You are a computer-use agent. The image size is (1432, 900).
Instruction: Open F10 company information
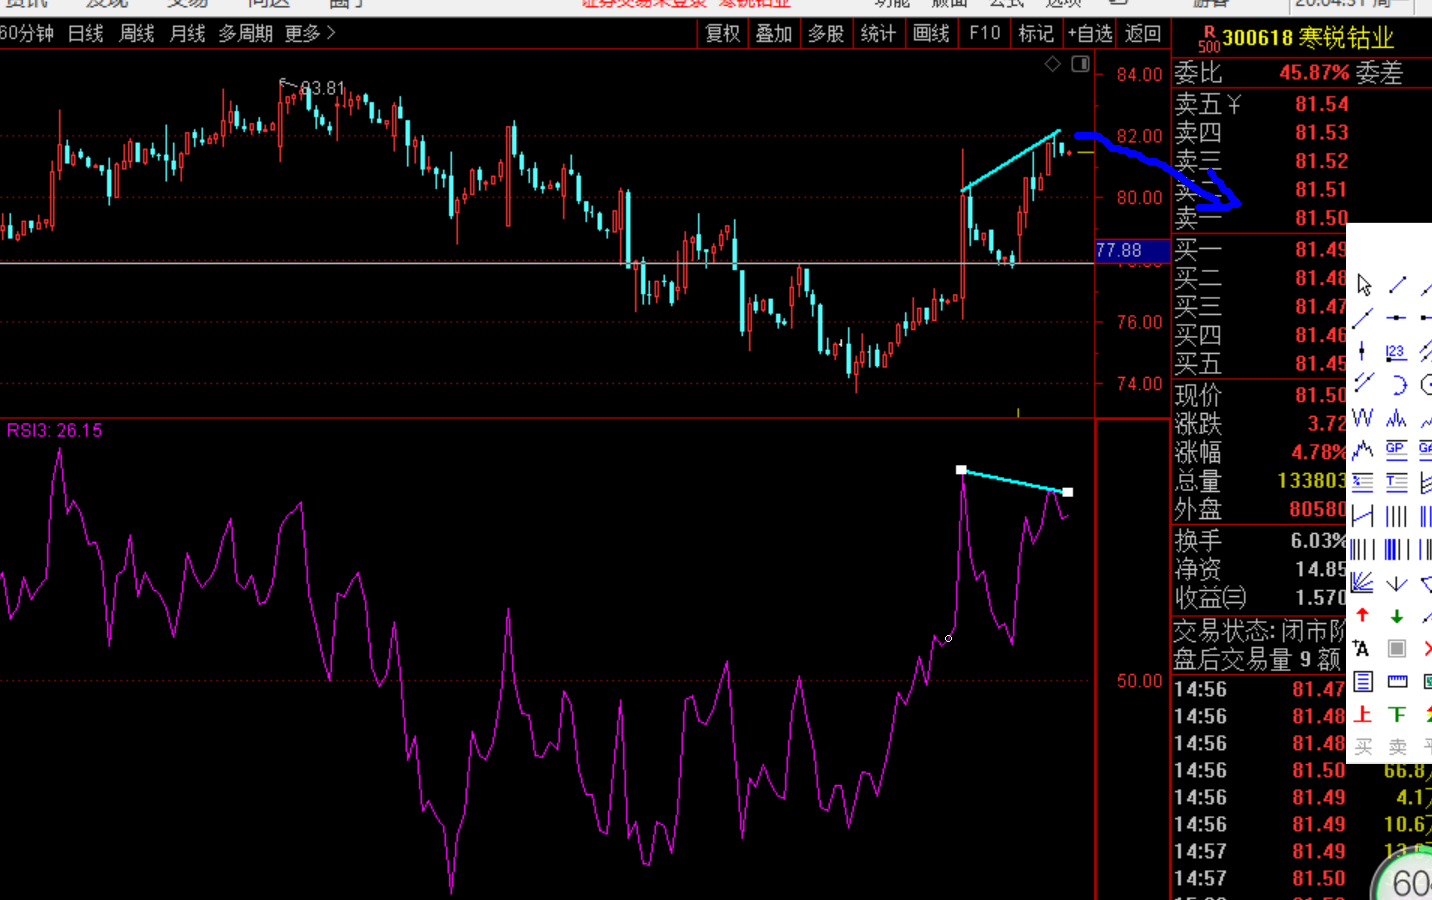point(985,34)
